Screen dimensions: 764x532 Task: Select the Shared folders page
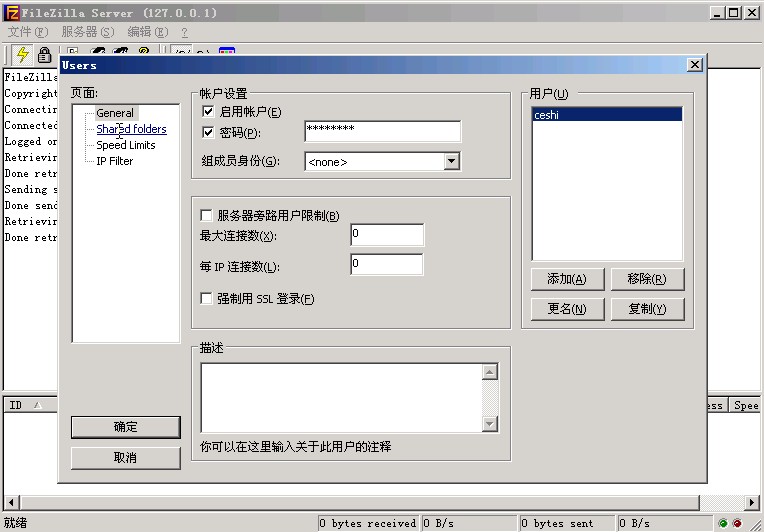(132, 129)
